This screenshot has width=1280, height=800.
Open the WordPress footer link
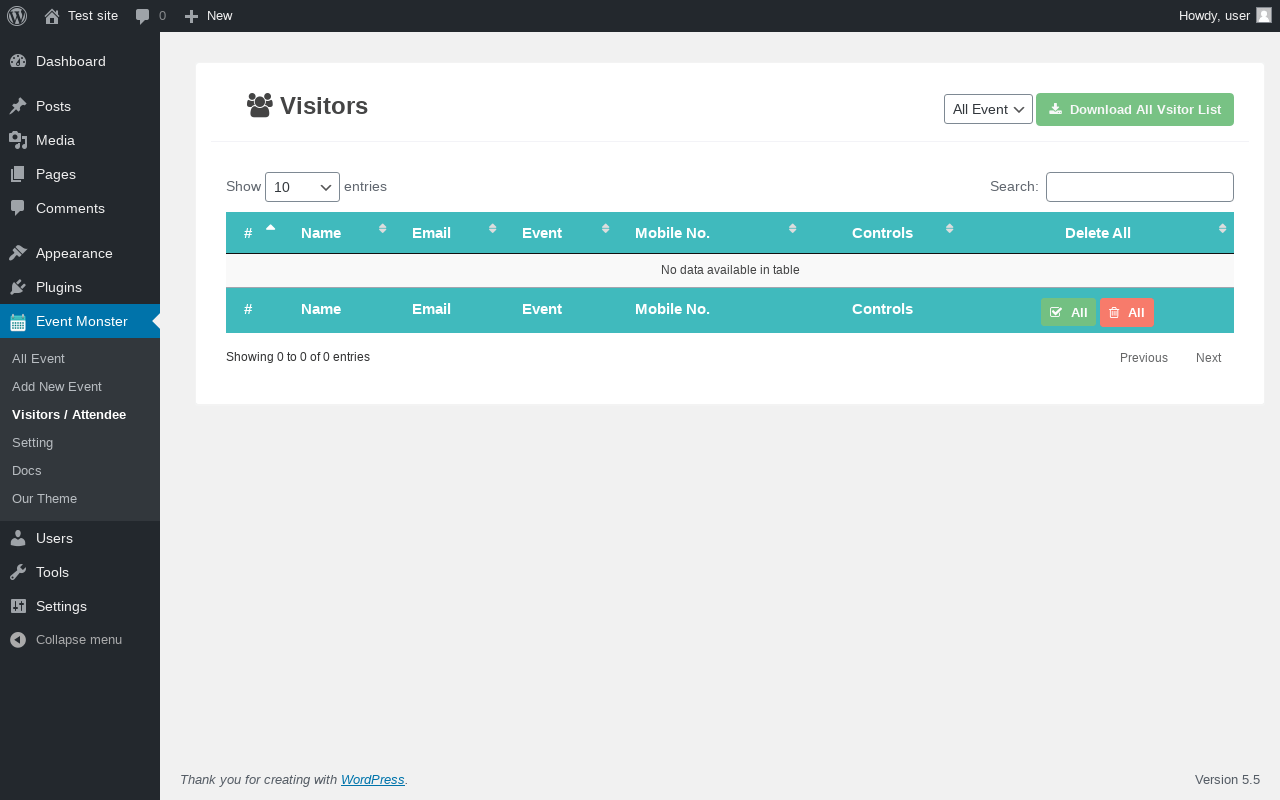[x=373, y=780]
